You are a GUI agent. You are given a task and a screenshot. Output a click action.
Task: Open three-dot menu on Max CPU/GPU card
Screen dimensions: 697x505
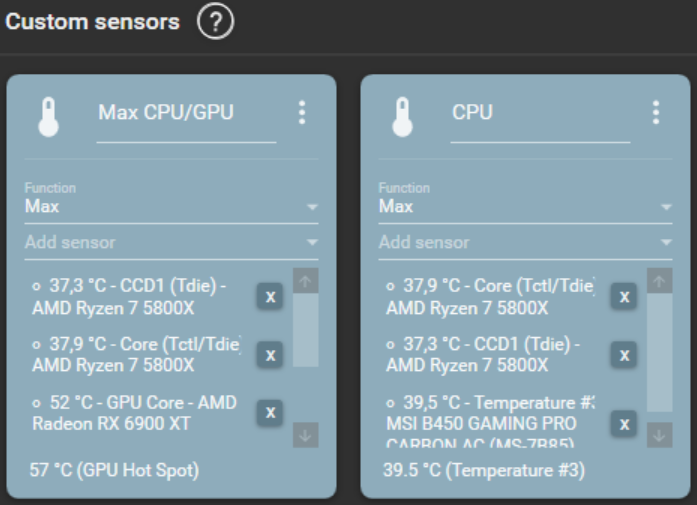[x=302, y=112]
